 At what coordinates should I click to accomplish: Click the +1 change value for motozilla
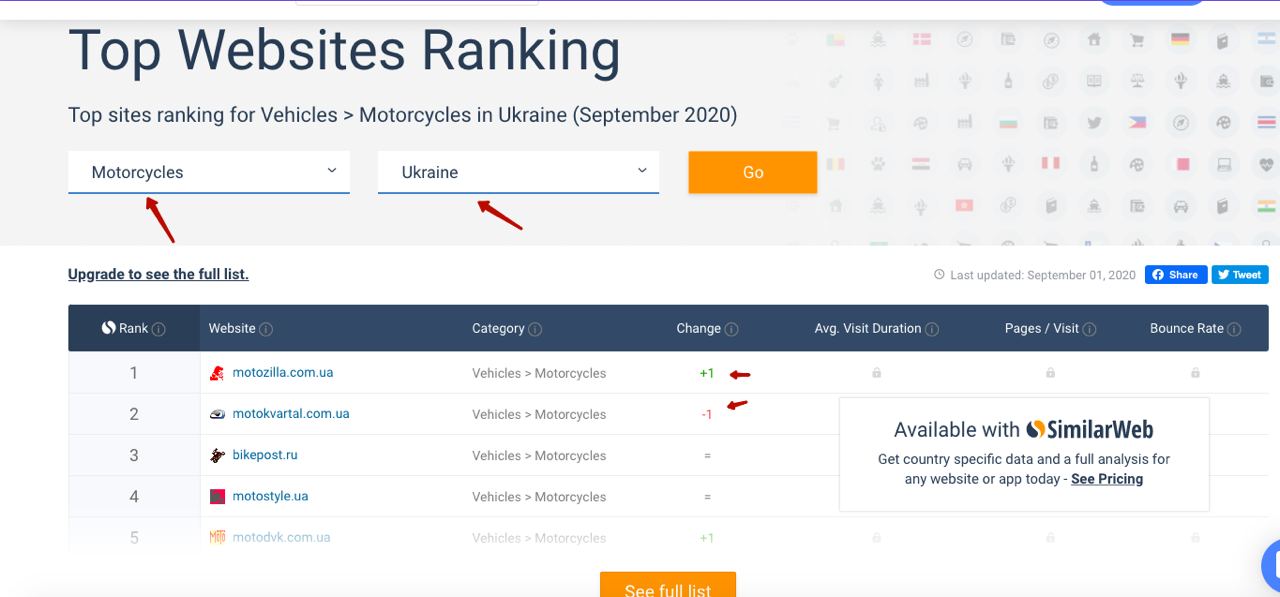[x=707, y=373]
